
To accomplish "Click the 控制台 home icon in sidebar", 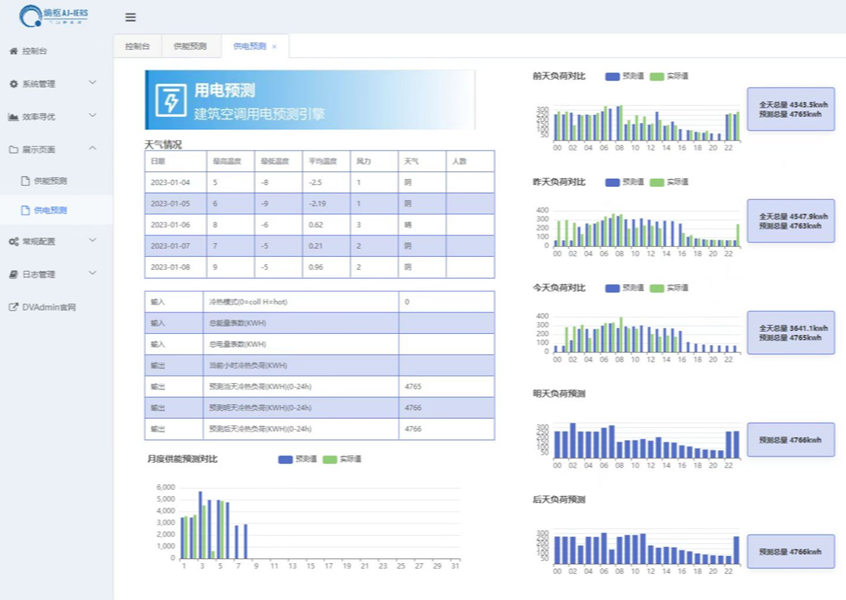I will point(13,51).
